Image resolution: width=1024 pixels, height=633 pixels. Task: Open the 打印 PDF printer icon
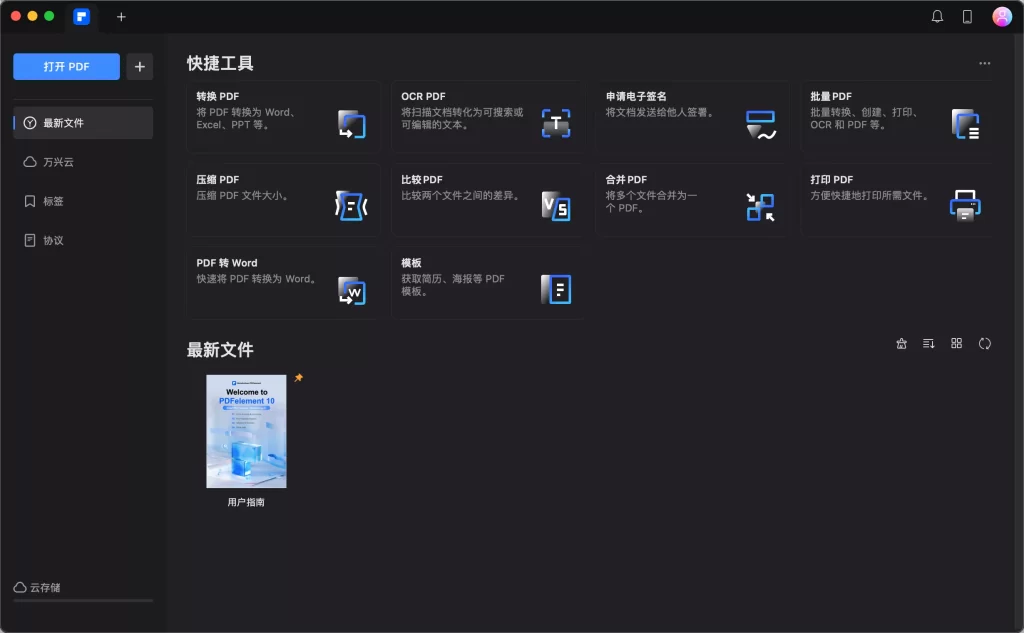click(964, 204)
